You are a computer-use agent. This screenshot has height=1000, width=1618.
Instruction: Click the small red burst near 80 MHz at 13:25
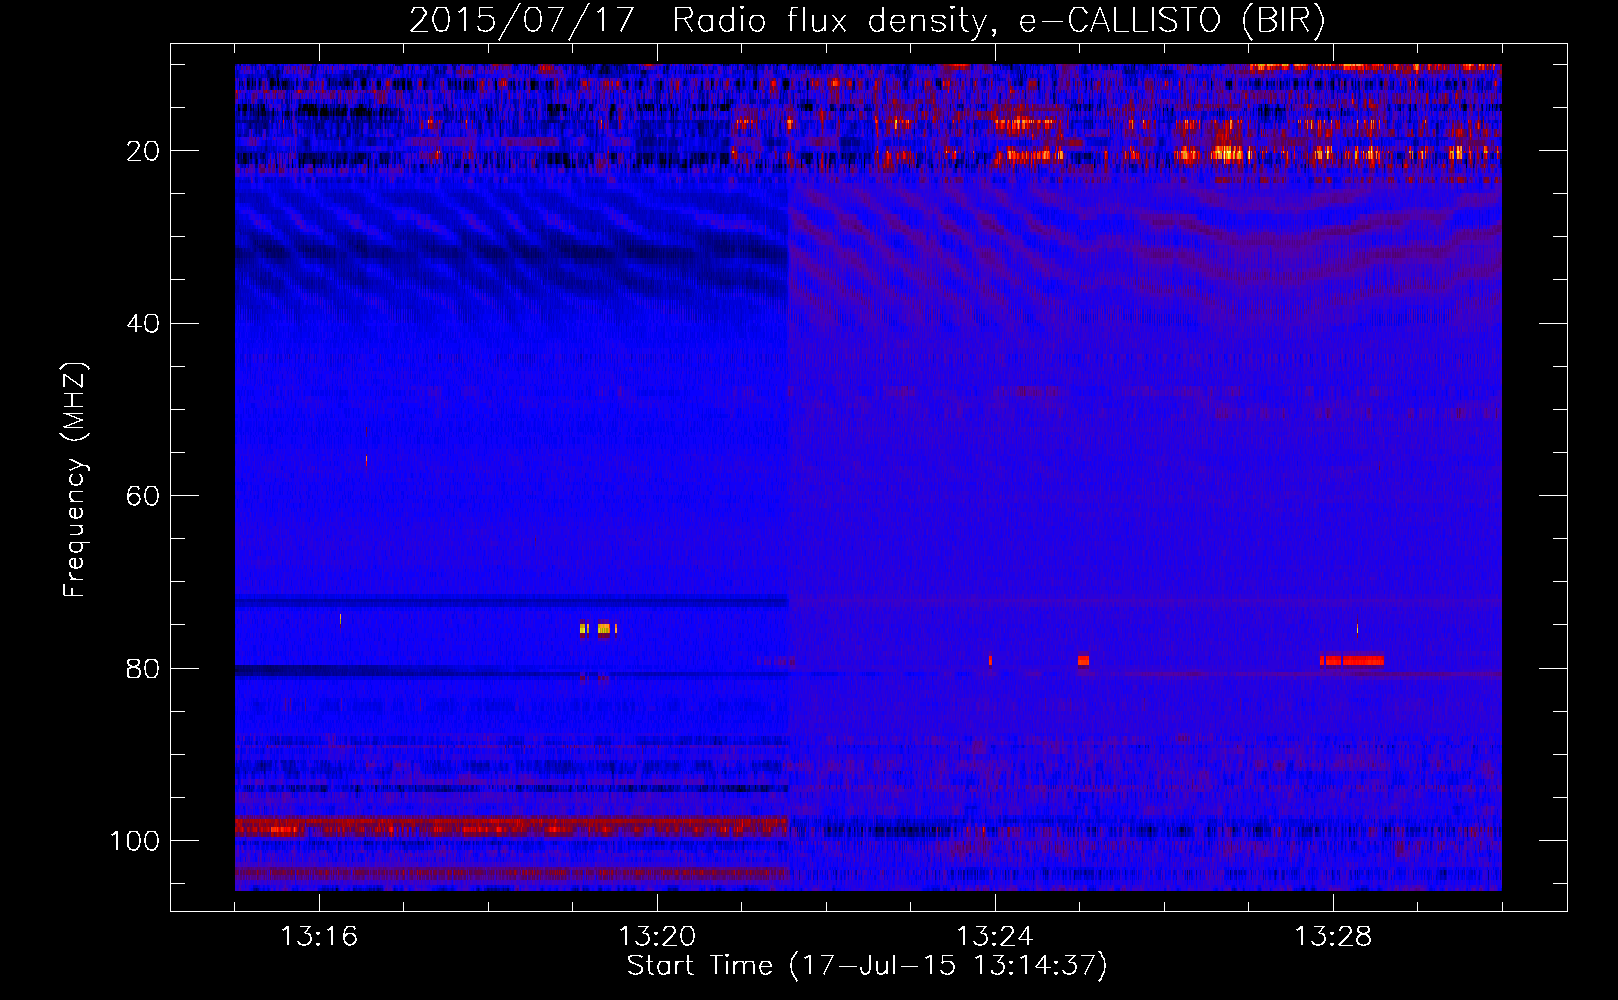point(1083,661)
